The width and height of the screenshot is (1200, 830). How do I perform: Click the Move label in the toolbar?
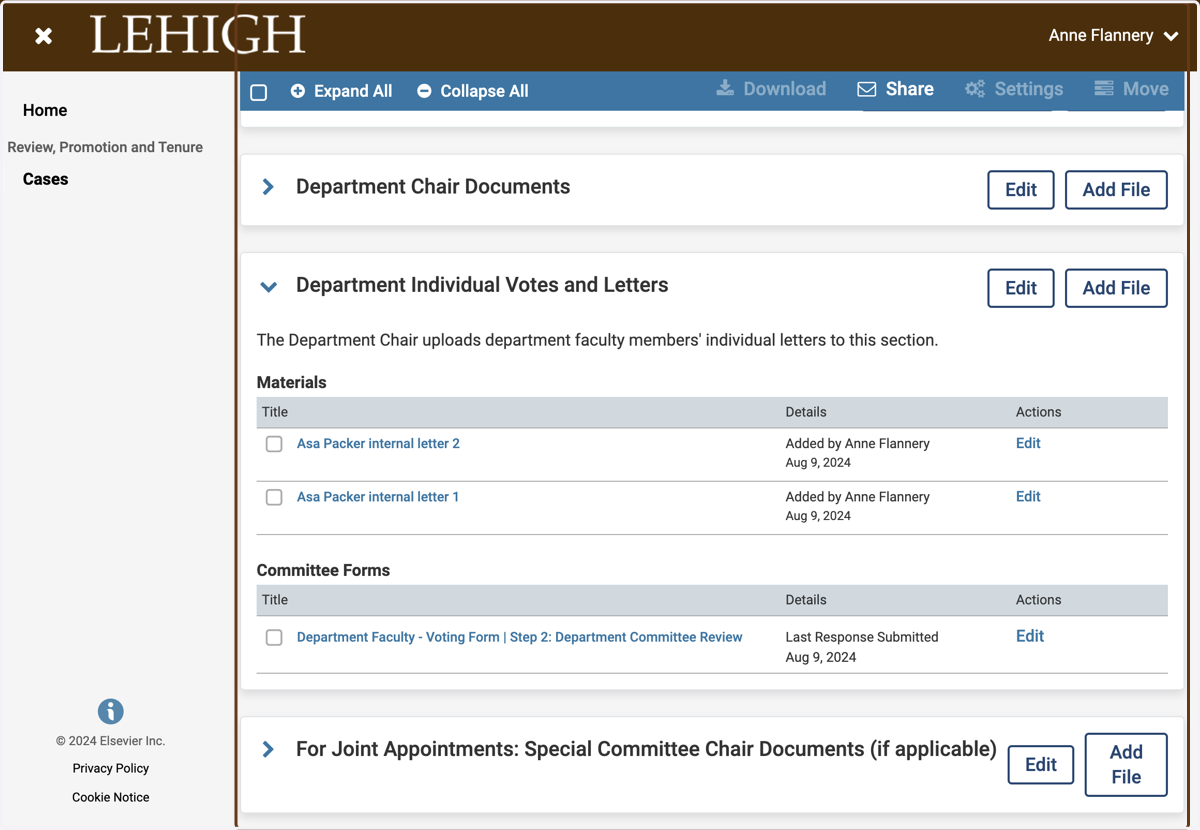(x=1146, y=89)
